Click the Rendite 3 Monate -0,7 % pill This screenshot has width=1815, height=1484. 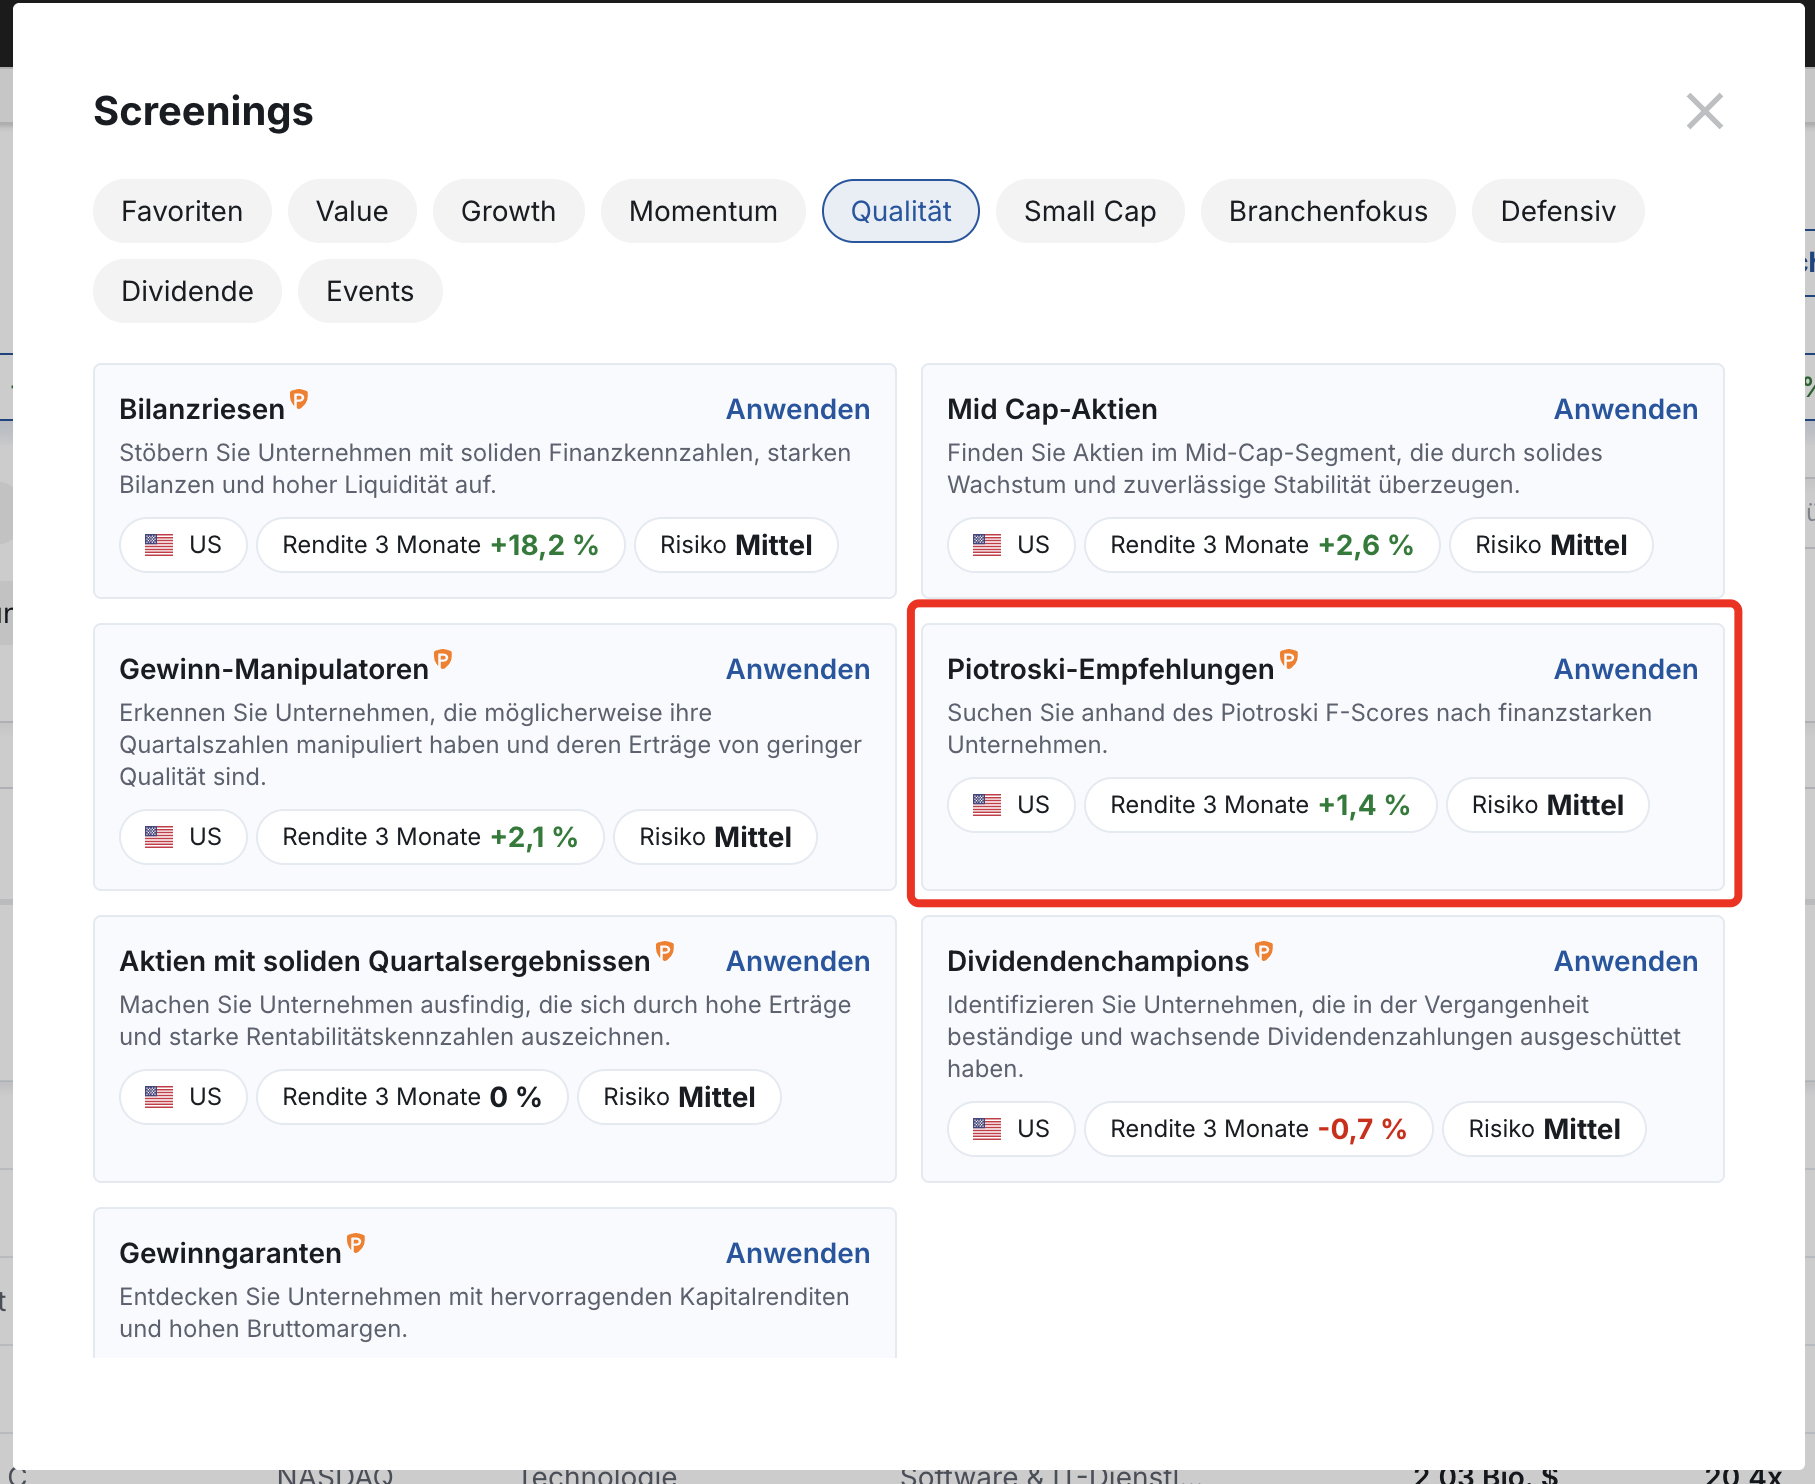1258,1129
